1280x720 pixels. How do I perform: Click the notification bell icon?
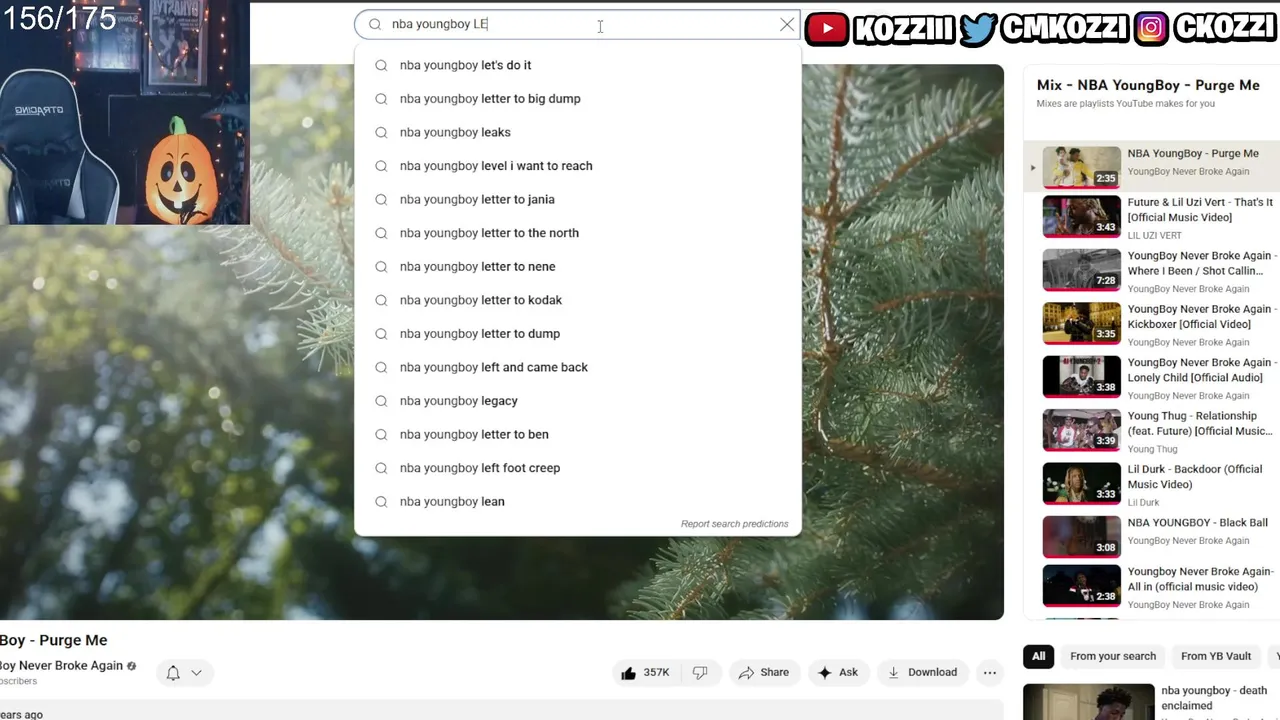[x=173, y=673]
